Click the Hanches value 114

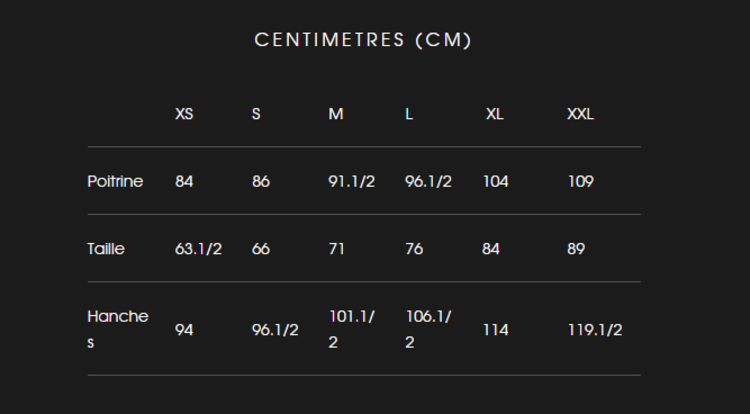click(496, 329)
